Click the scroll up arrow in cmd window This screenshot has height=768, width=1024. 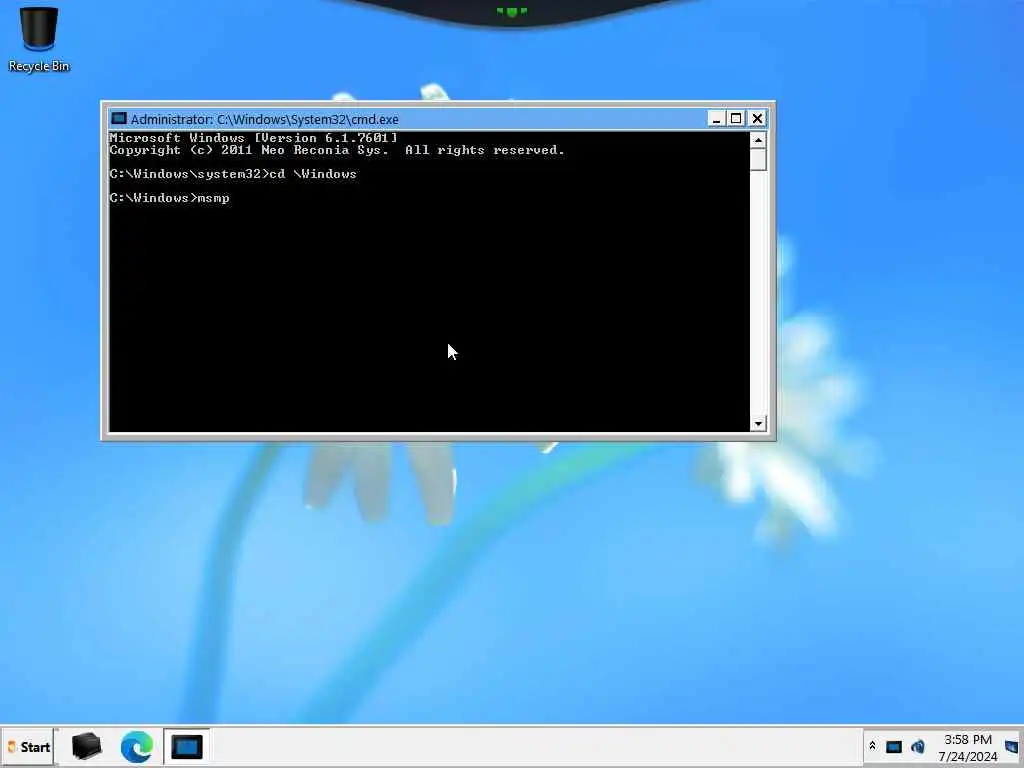click(758, 140)
